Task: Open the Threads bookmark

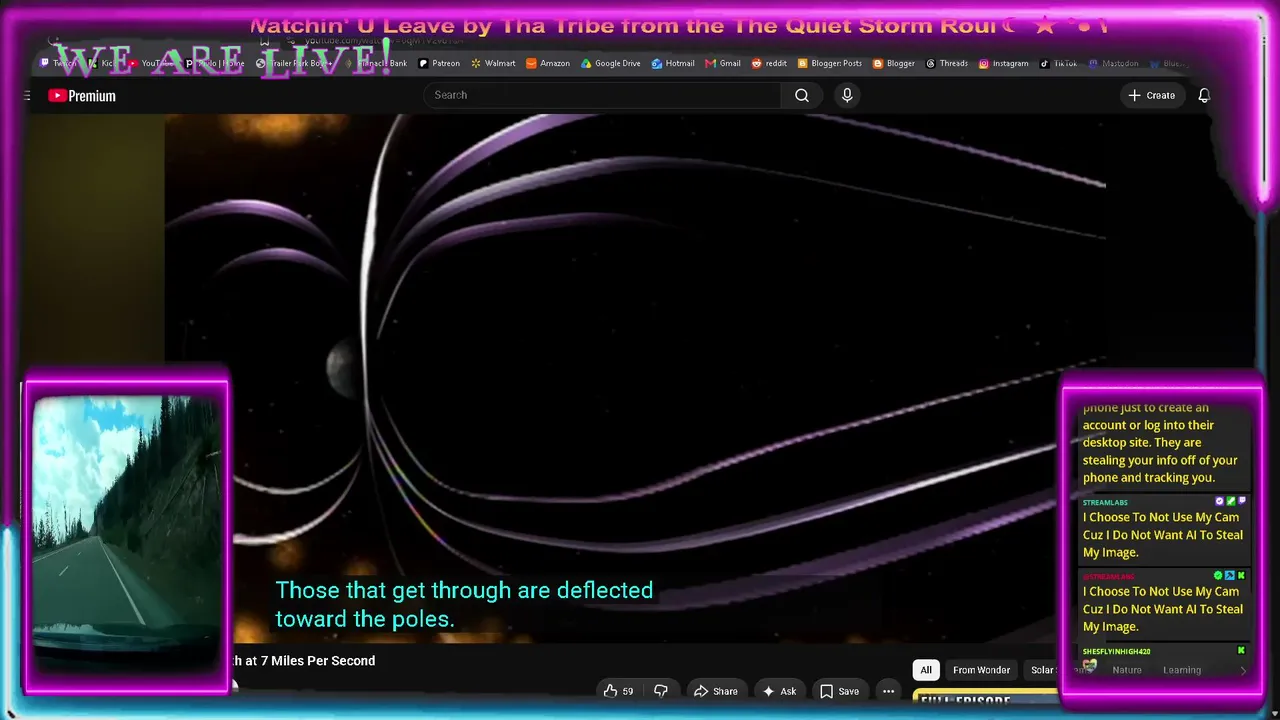Action: coord(947,63)
